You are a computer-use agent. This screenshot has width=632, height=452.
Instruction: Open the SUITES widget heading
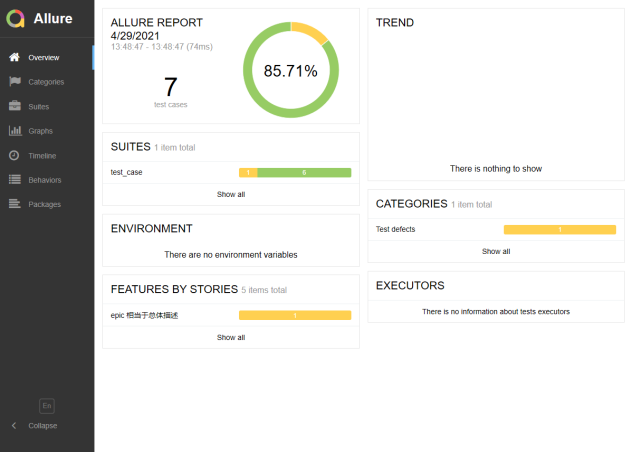pyautogui.click(x=131, y=147)
